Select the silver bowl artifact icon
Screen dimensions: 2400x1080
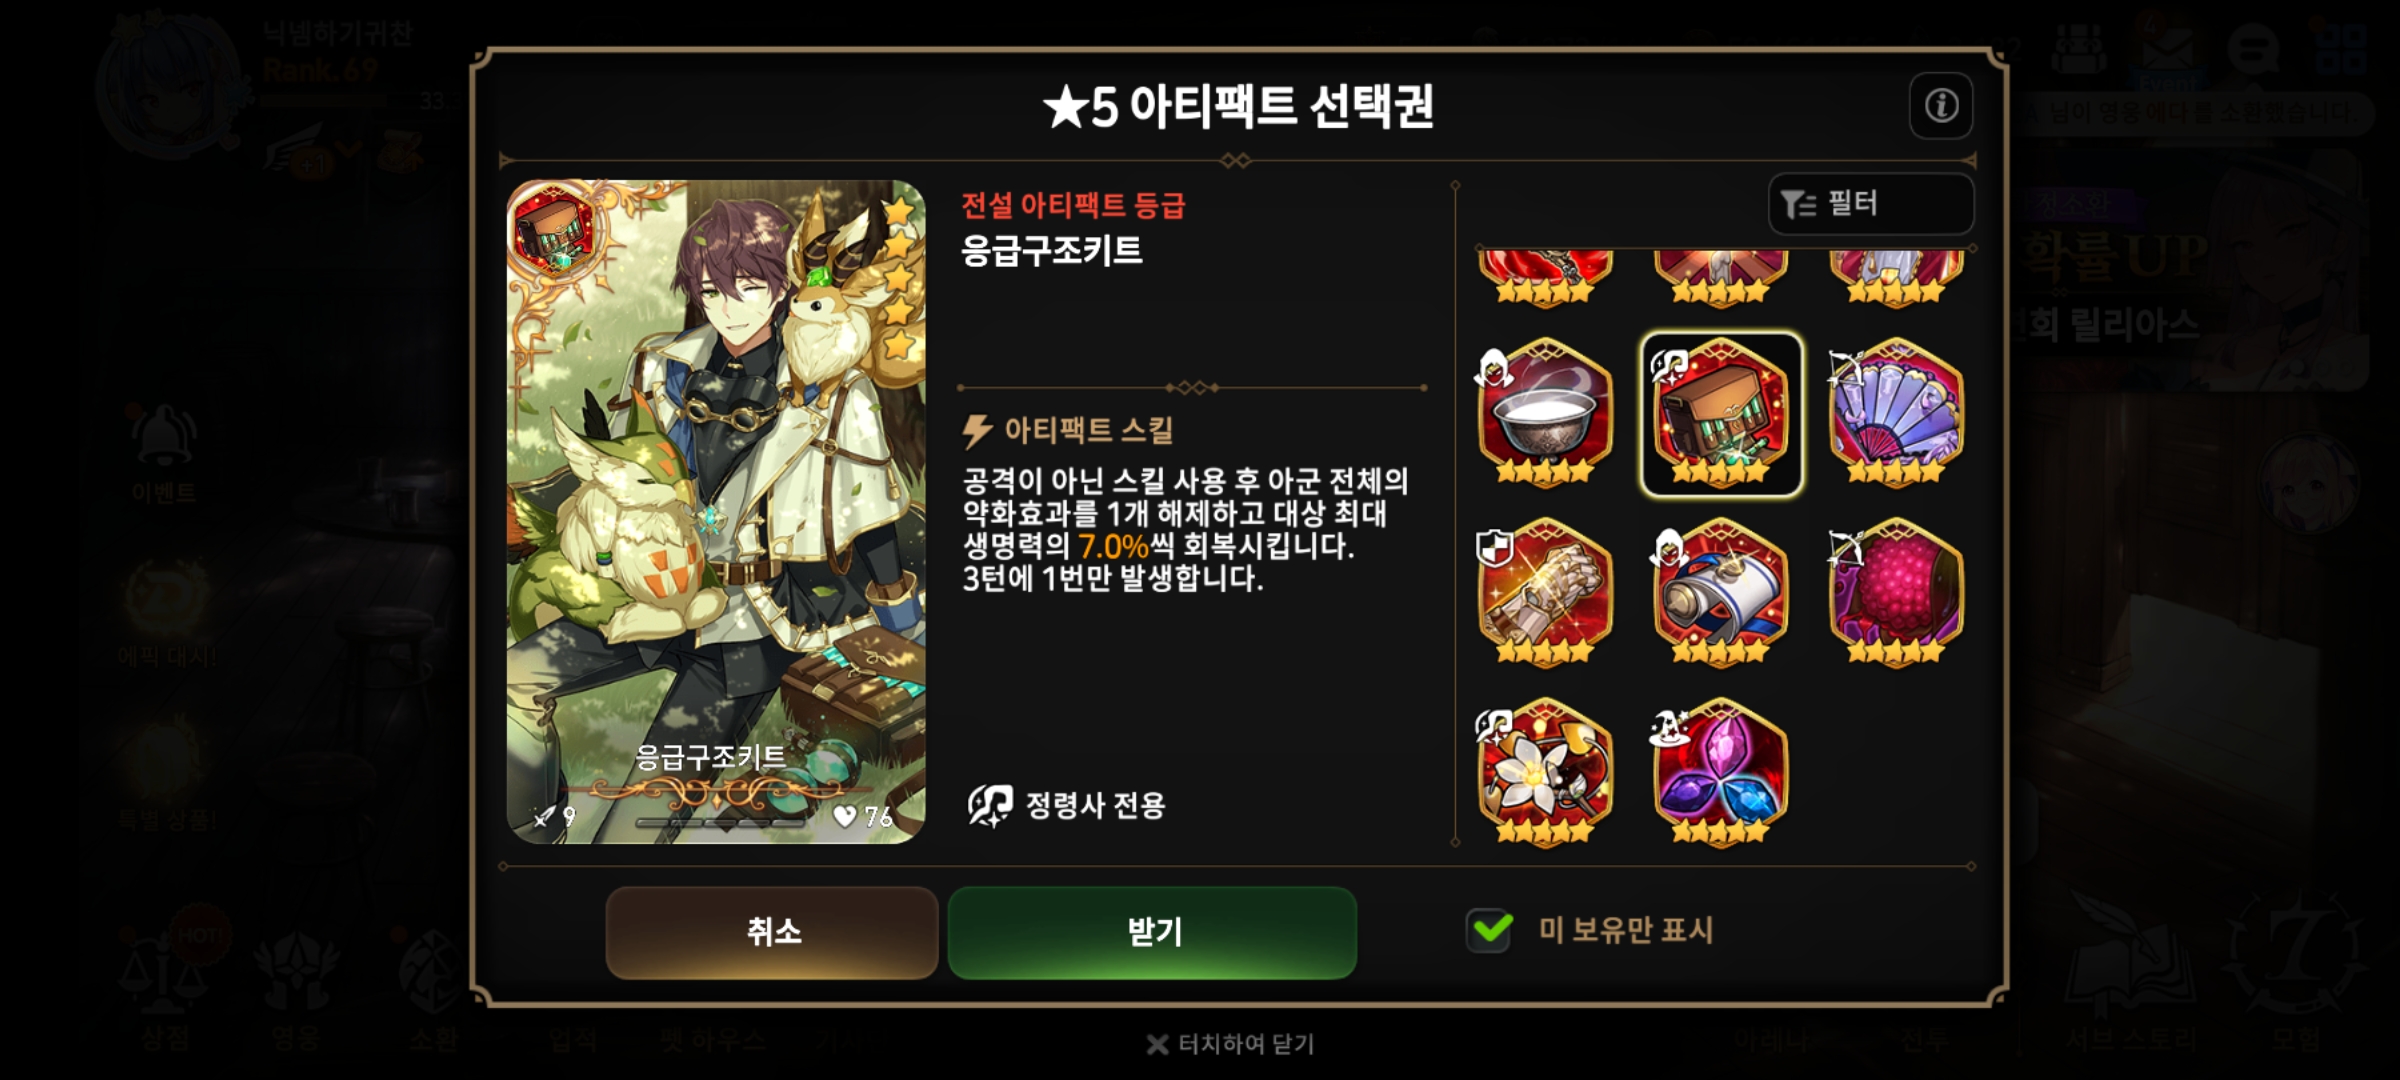point(1545,413)
